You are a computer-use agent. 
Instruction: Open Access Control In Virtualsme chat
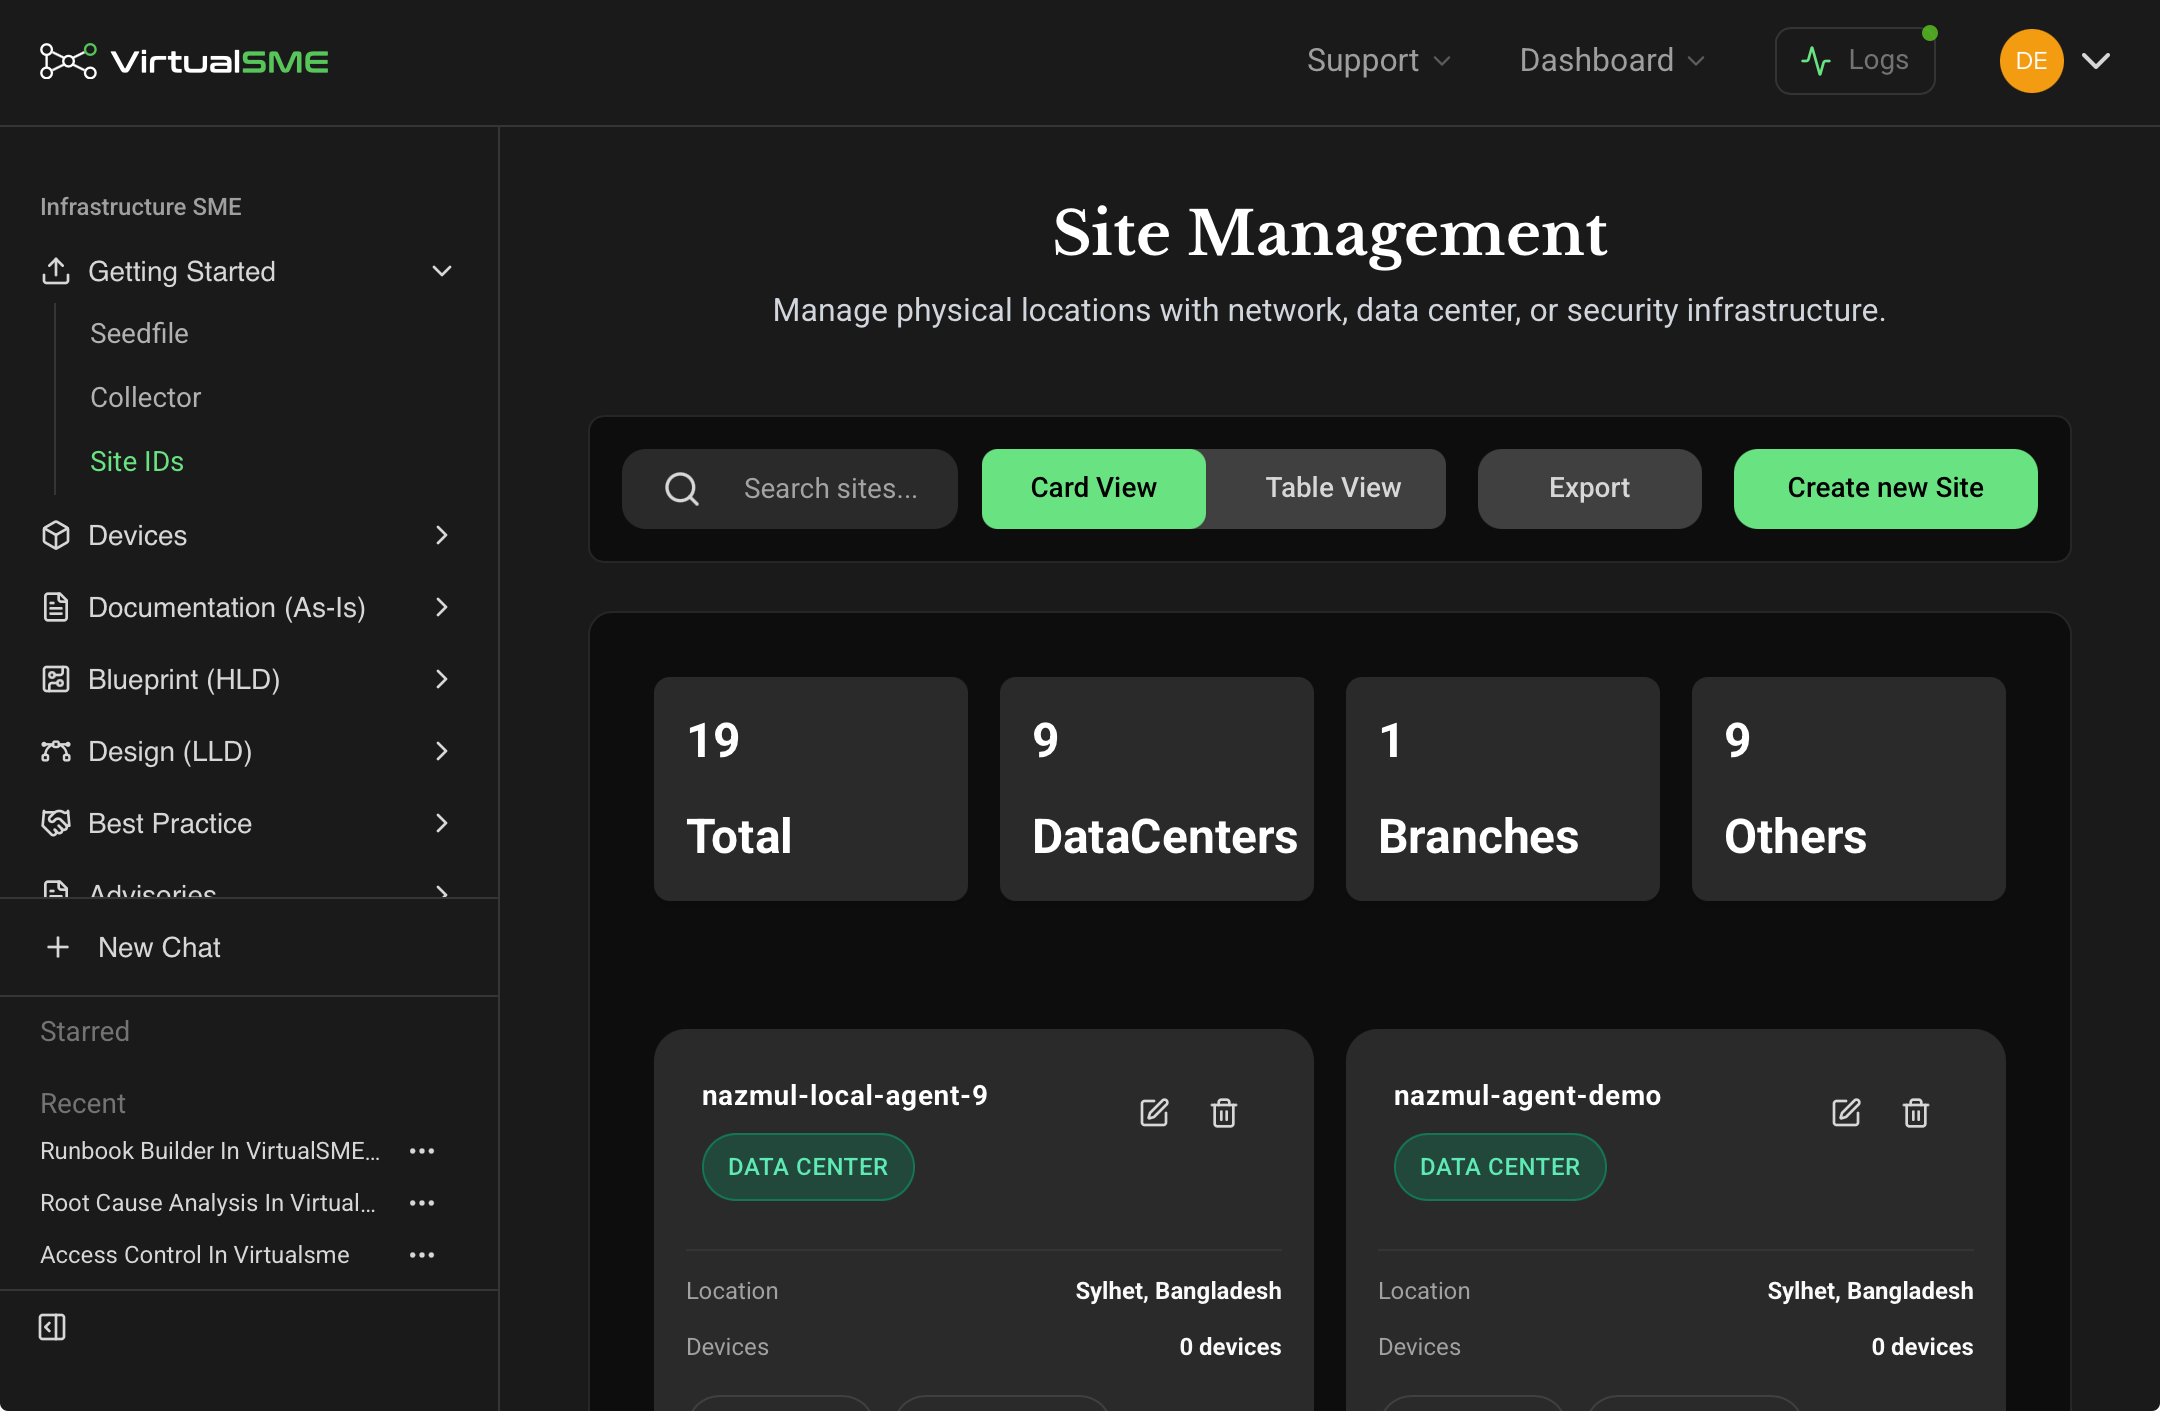[195, 1255]
